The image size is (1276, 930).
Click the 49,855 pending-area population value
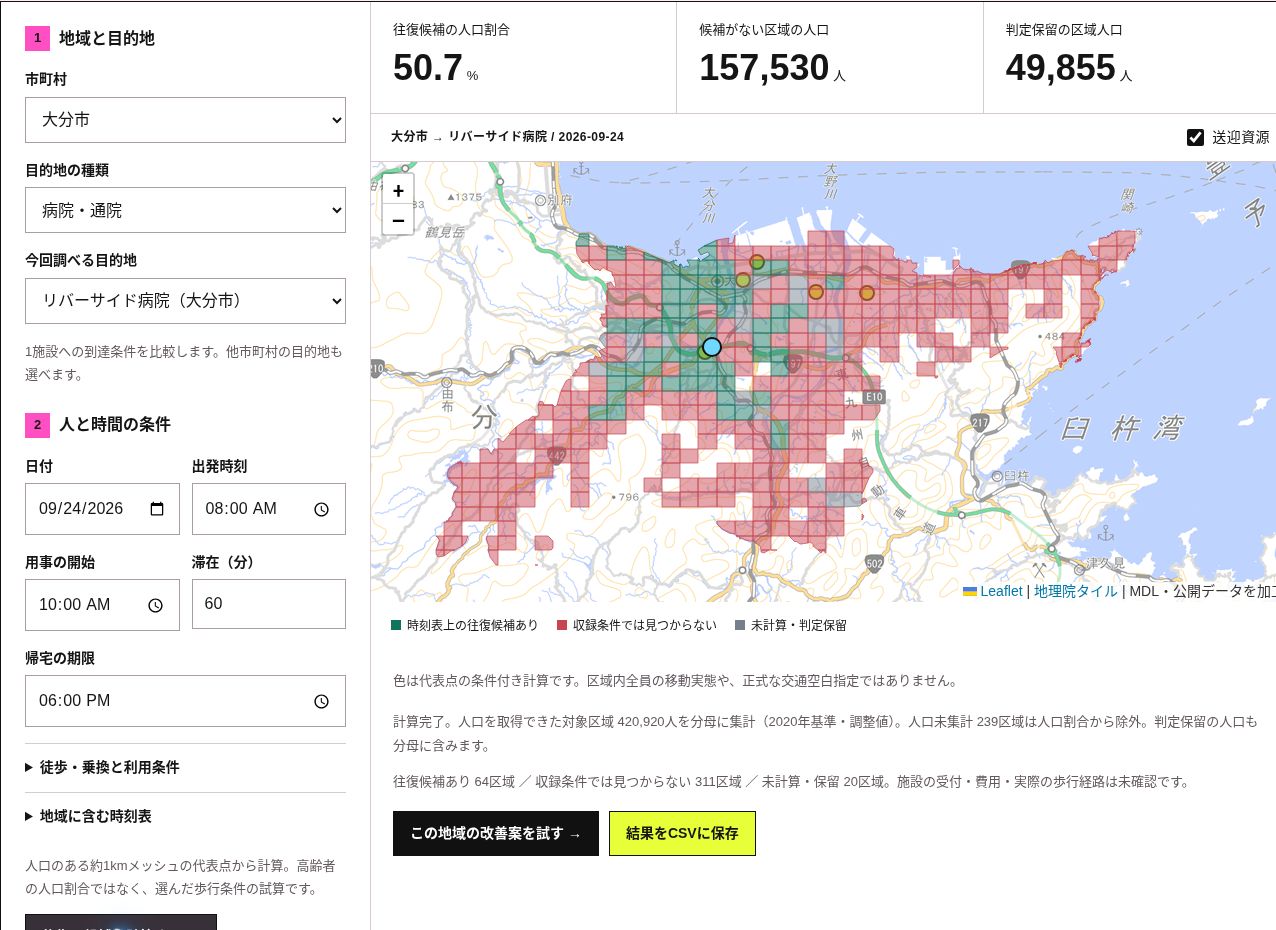(1060, 68)
